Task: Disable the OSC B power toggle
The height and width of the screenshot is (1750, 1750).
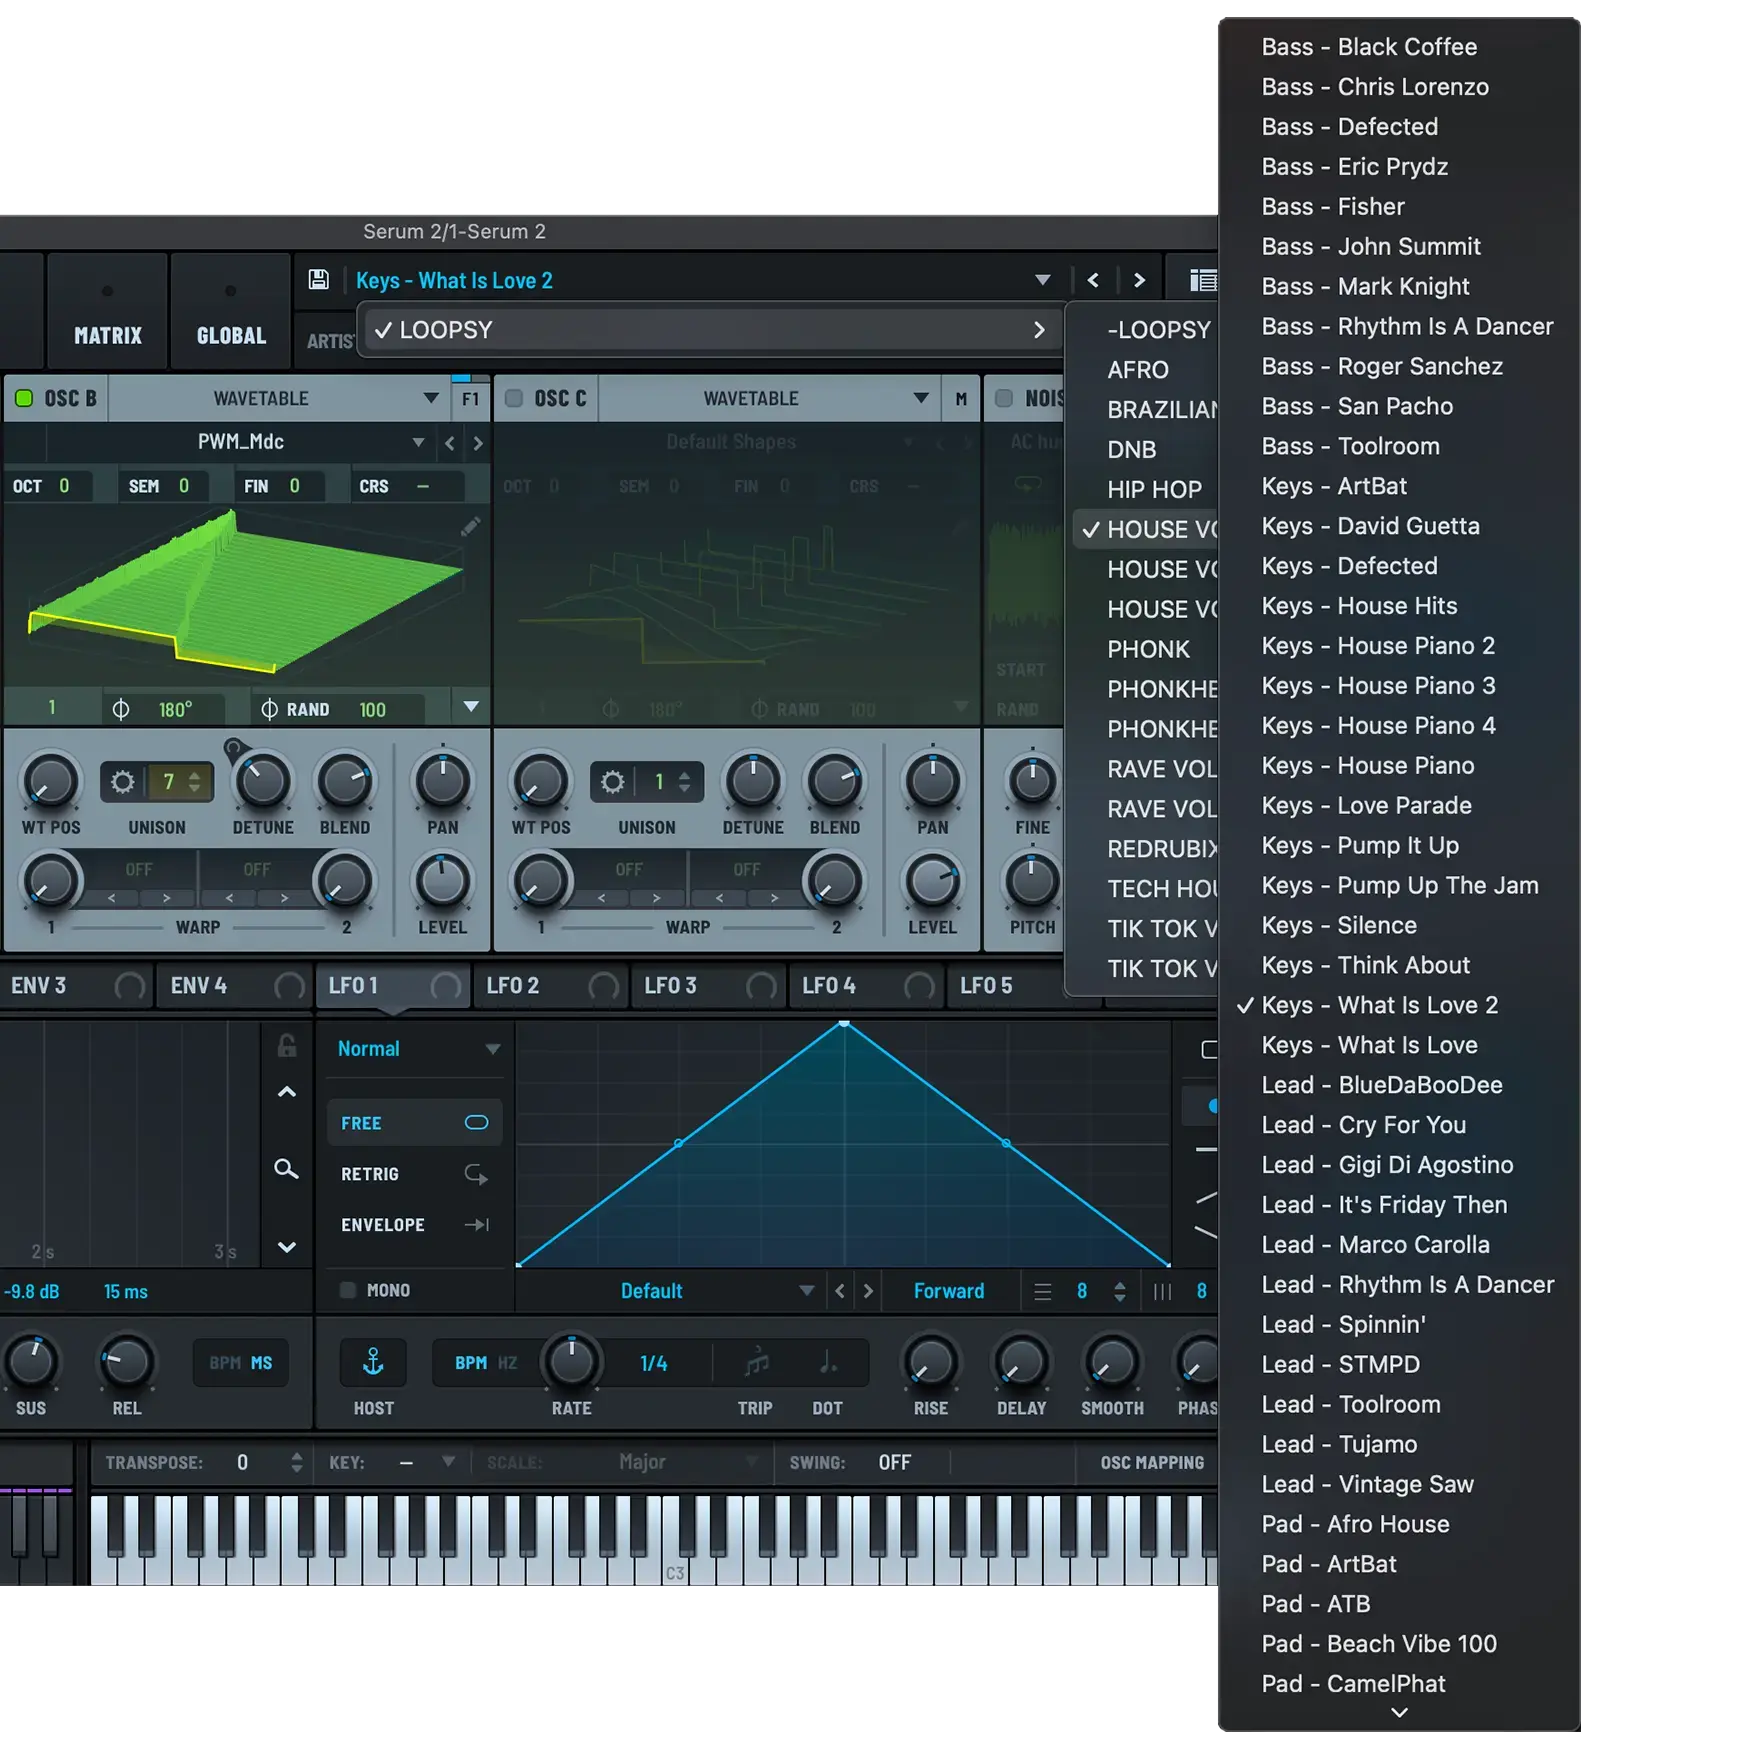Action: coord(24,399)
